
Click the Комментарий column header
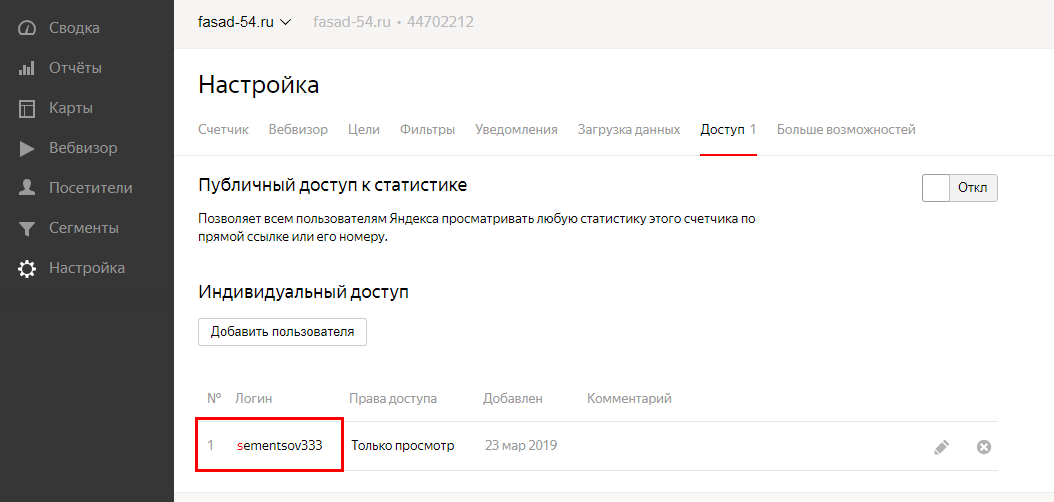(629, 399)
